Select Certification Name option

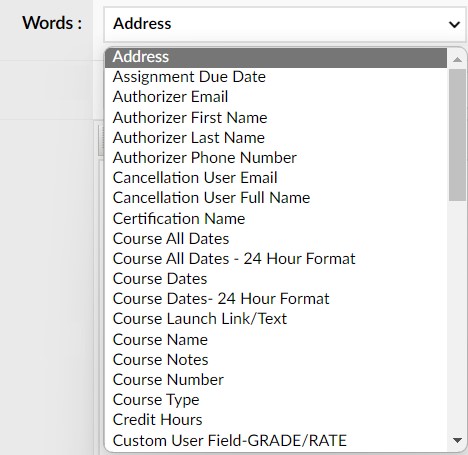(x=276, y=219)
